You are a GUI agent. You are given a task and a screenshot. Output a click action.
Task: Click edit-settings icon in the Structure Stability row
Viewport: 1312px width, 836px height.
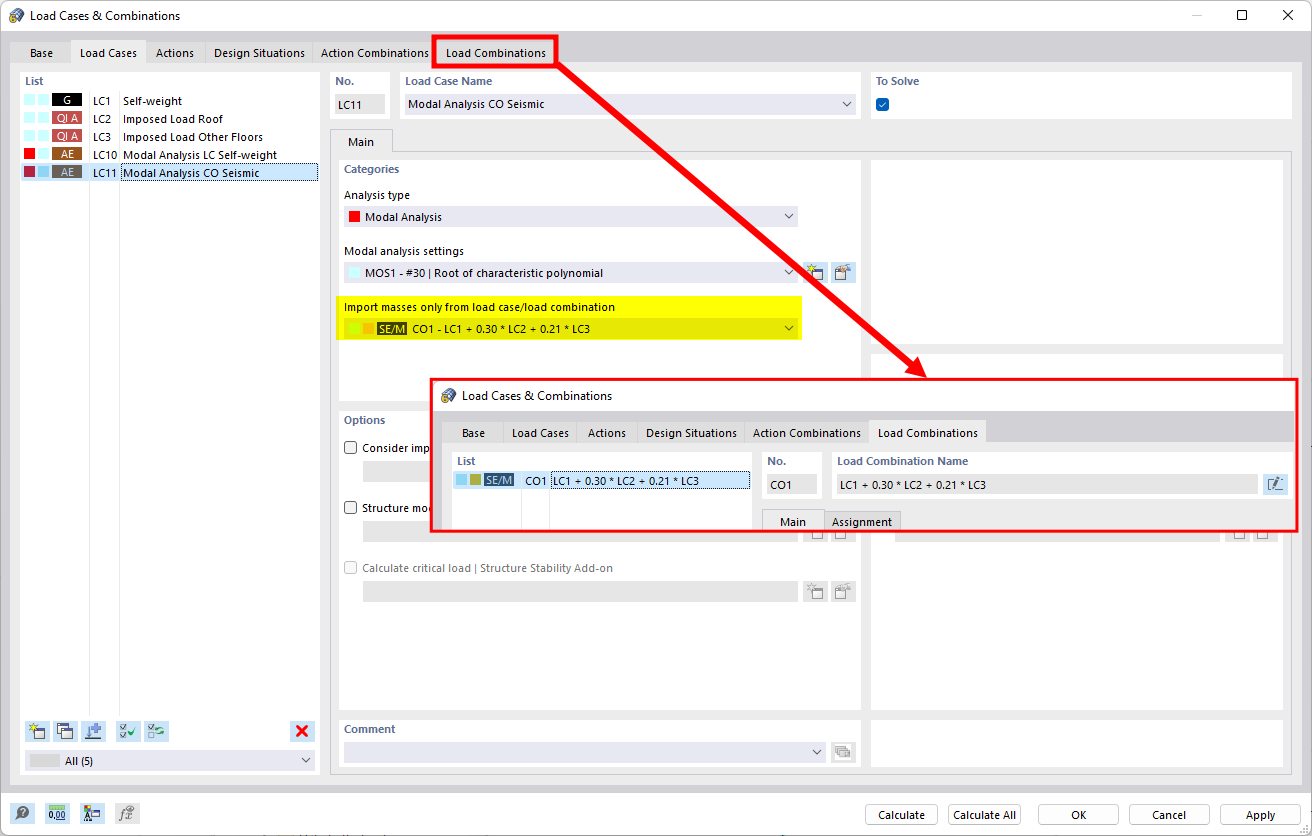[x=844, y=592]
